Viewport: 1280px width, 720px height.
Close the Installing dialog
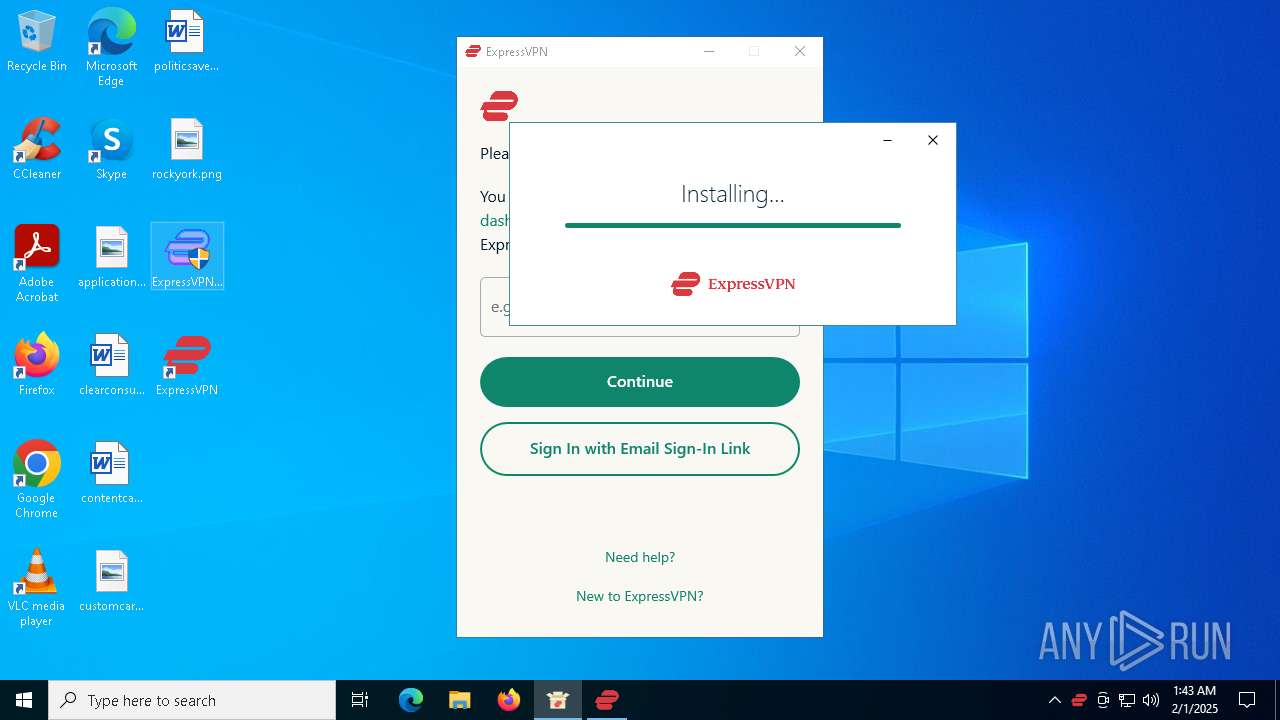[933, 140]
